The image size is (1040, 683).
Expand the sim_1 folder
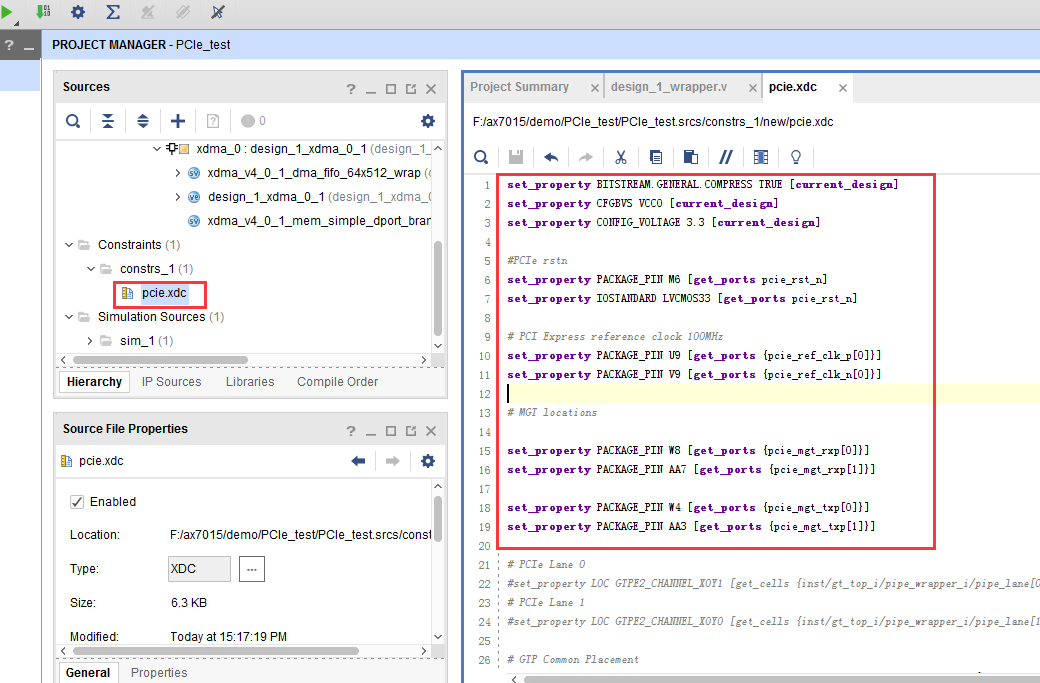[90, 341]
